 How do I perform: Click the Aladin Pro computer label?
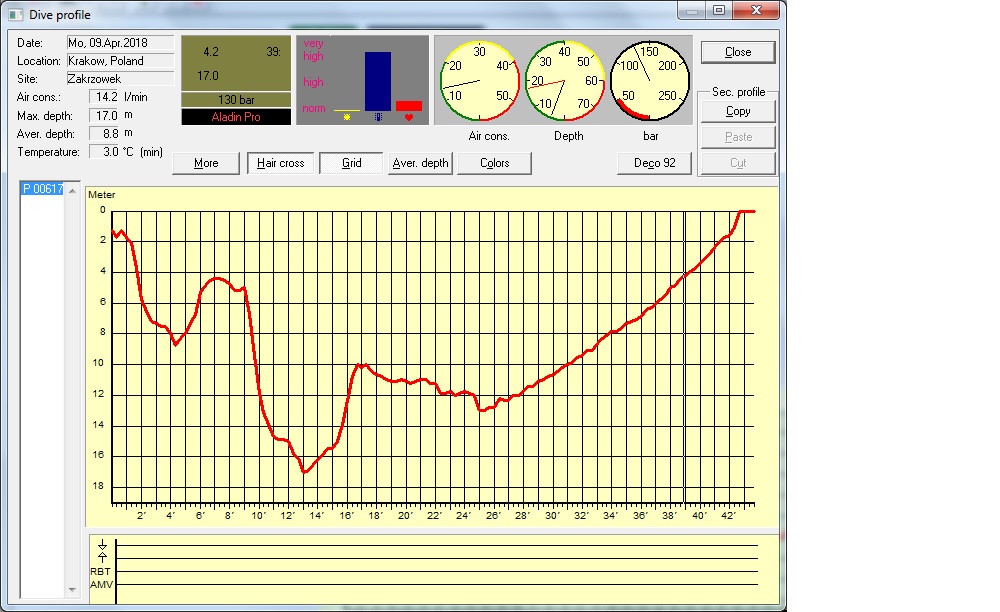click(236, 117)
